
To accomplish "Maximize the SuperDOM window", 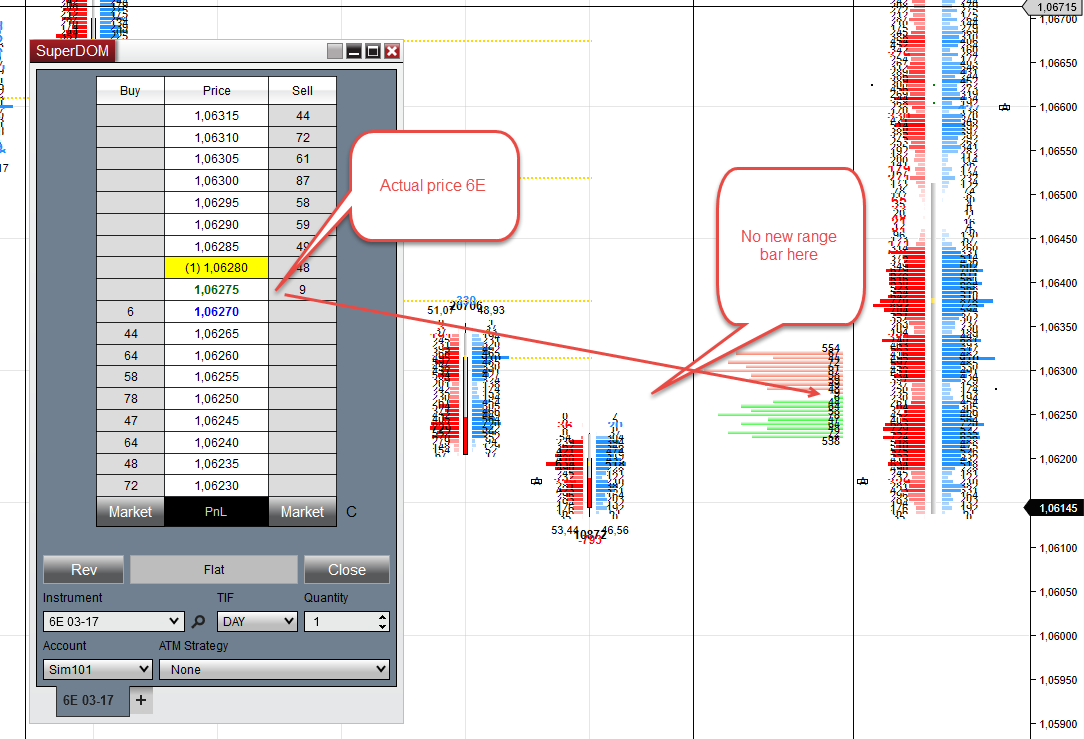I will click(373, 51).
